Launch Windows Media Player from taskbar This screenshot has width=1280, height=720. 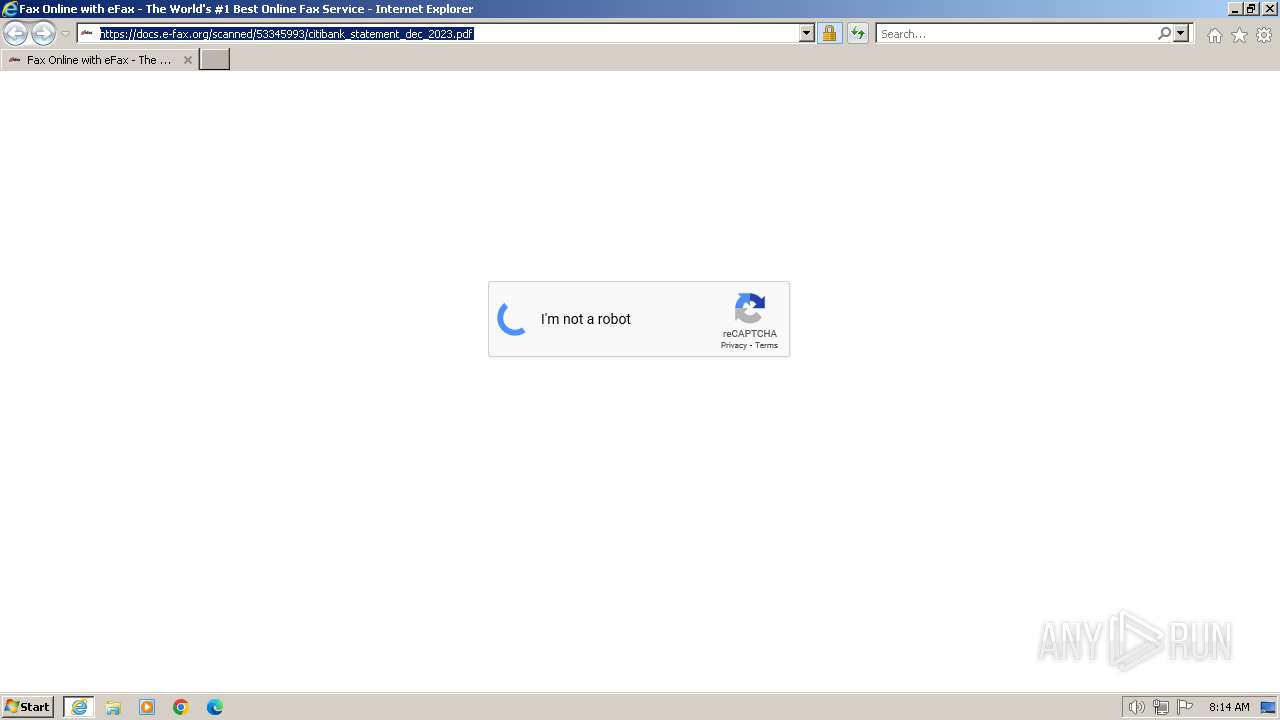147,707
